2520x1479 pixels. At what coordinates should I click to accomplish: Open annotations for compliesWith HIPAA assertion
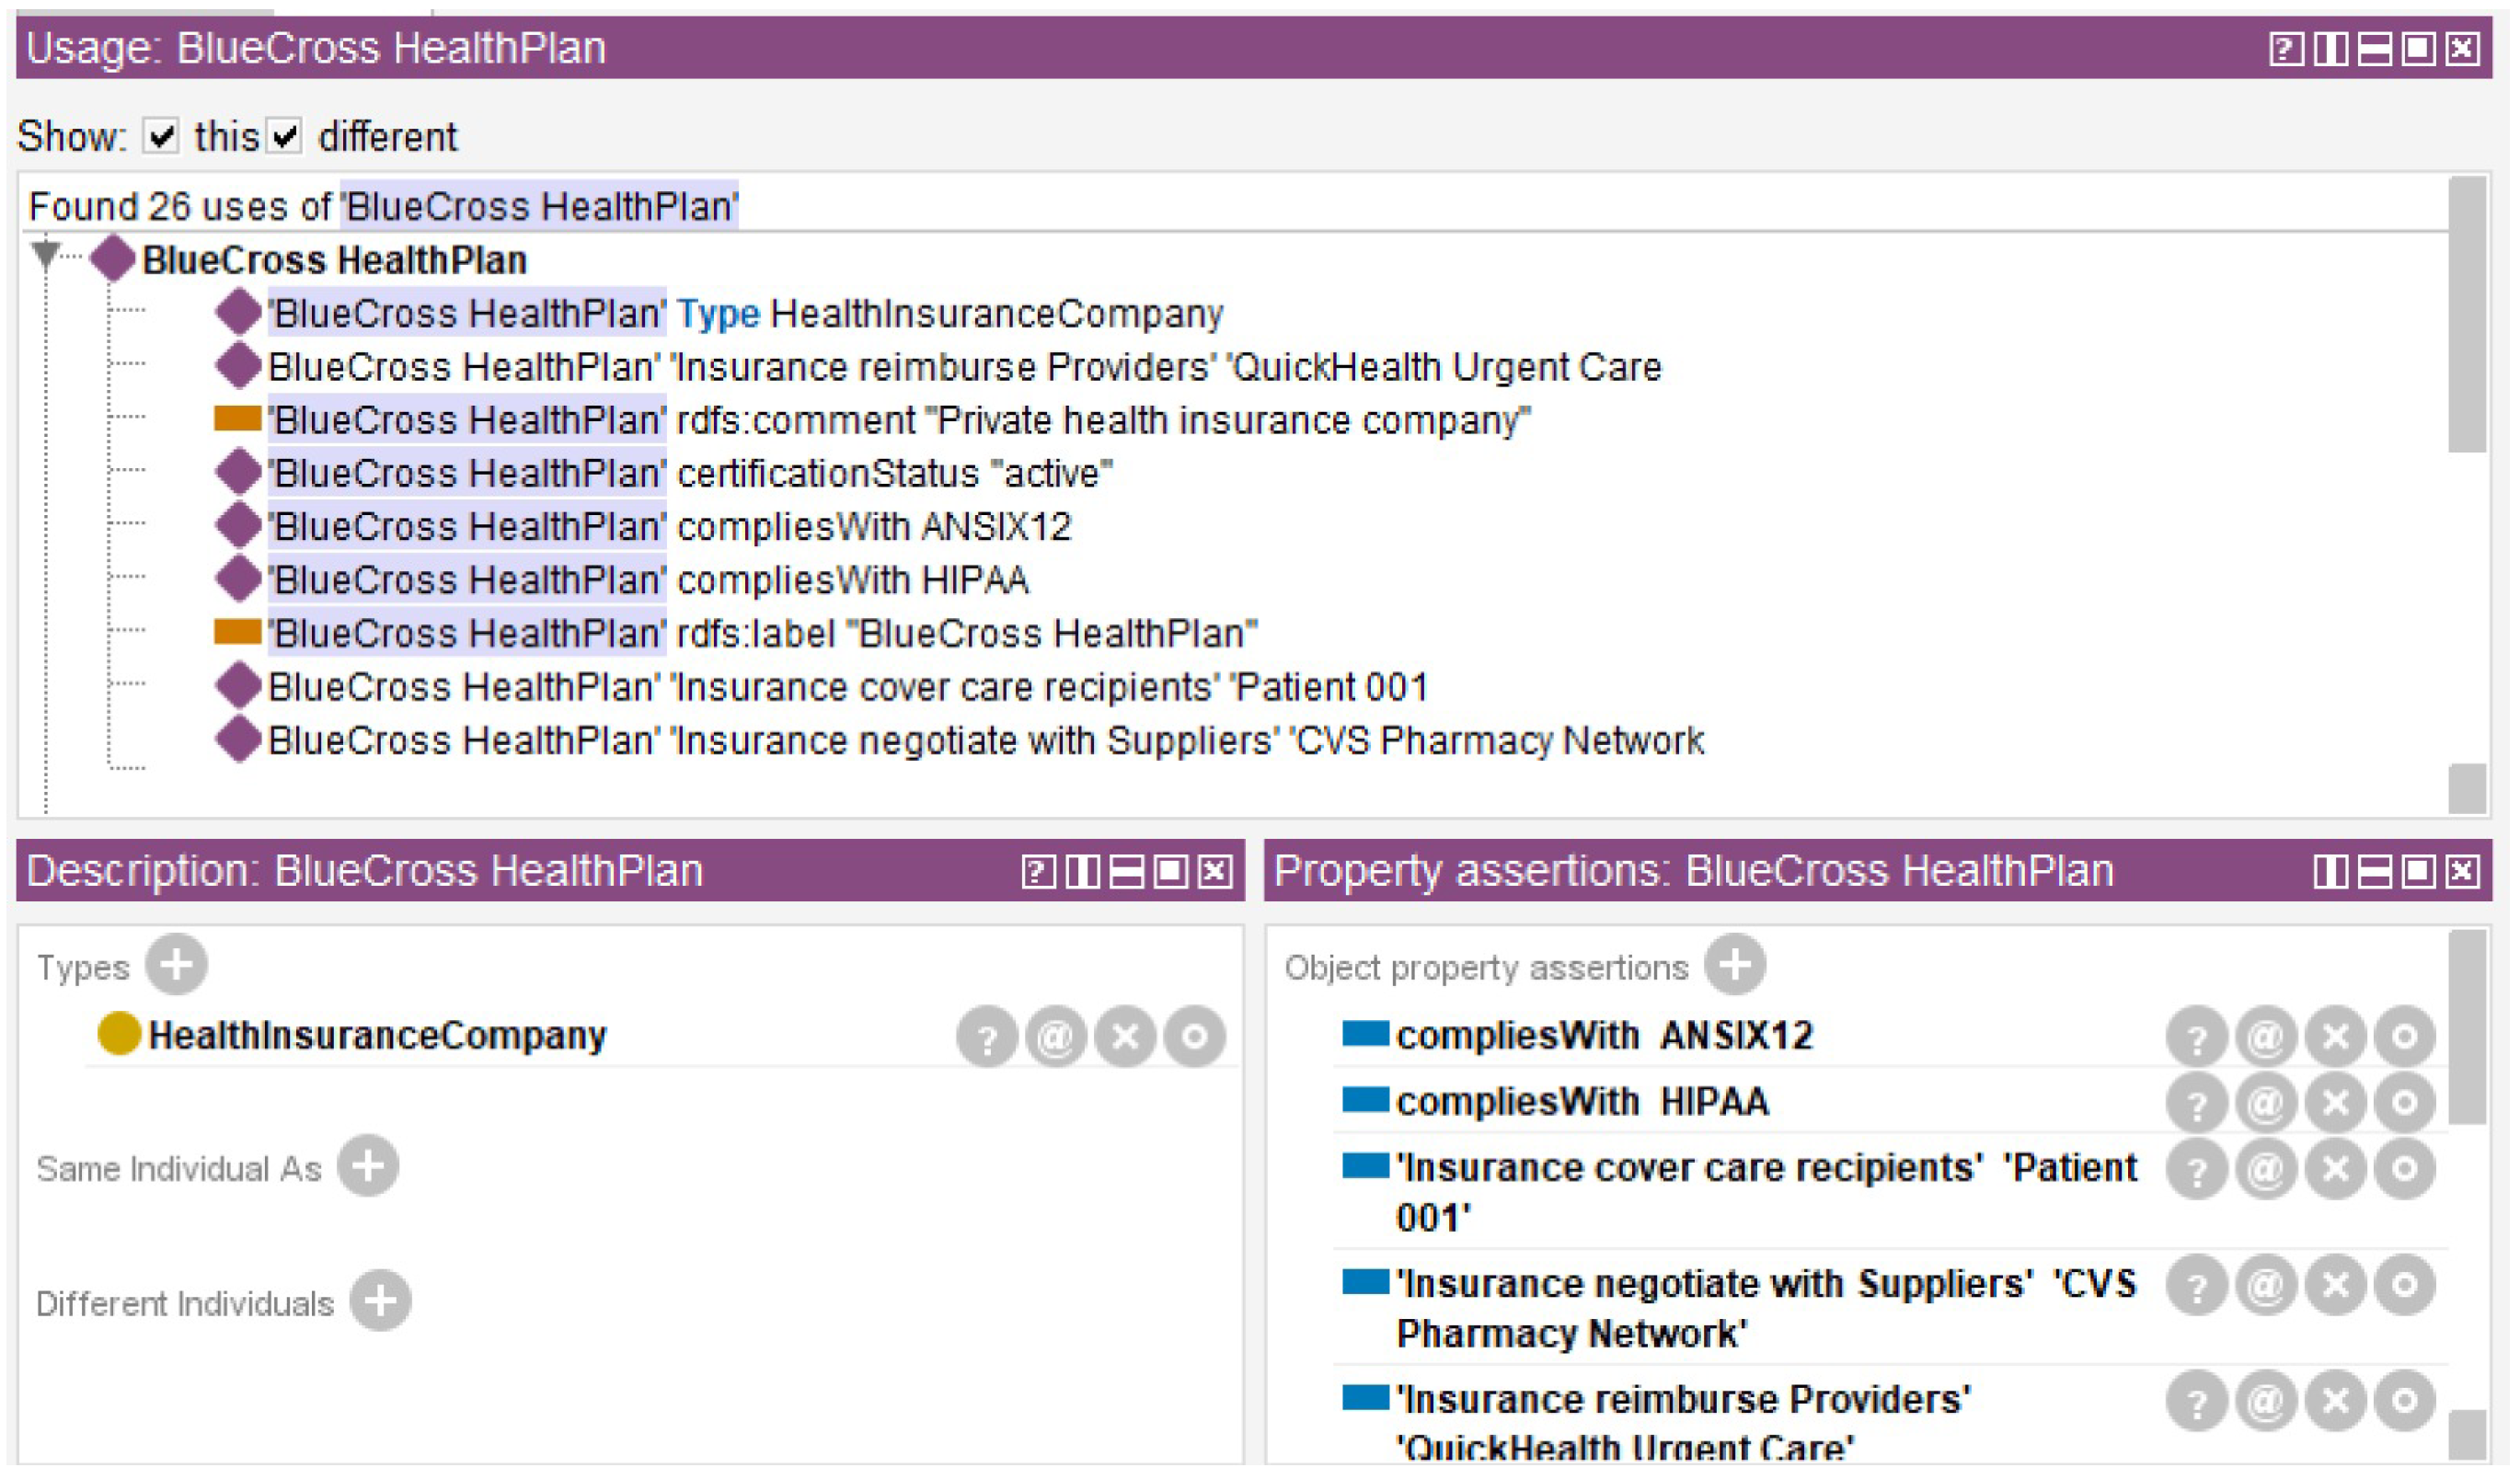pyautogui.click(x=2266, y=1104)
